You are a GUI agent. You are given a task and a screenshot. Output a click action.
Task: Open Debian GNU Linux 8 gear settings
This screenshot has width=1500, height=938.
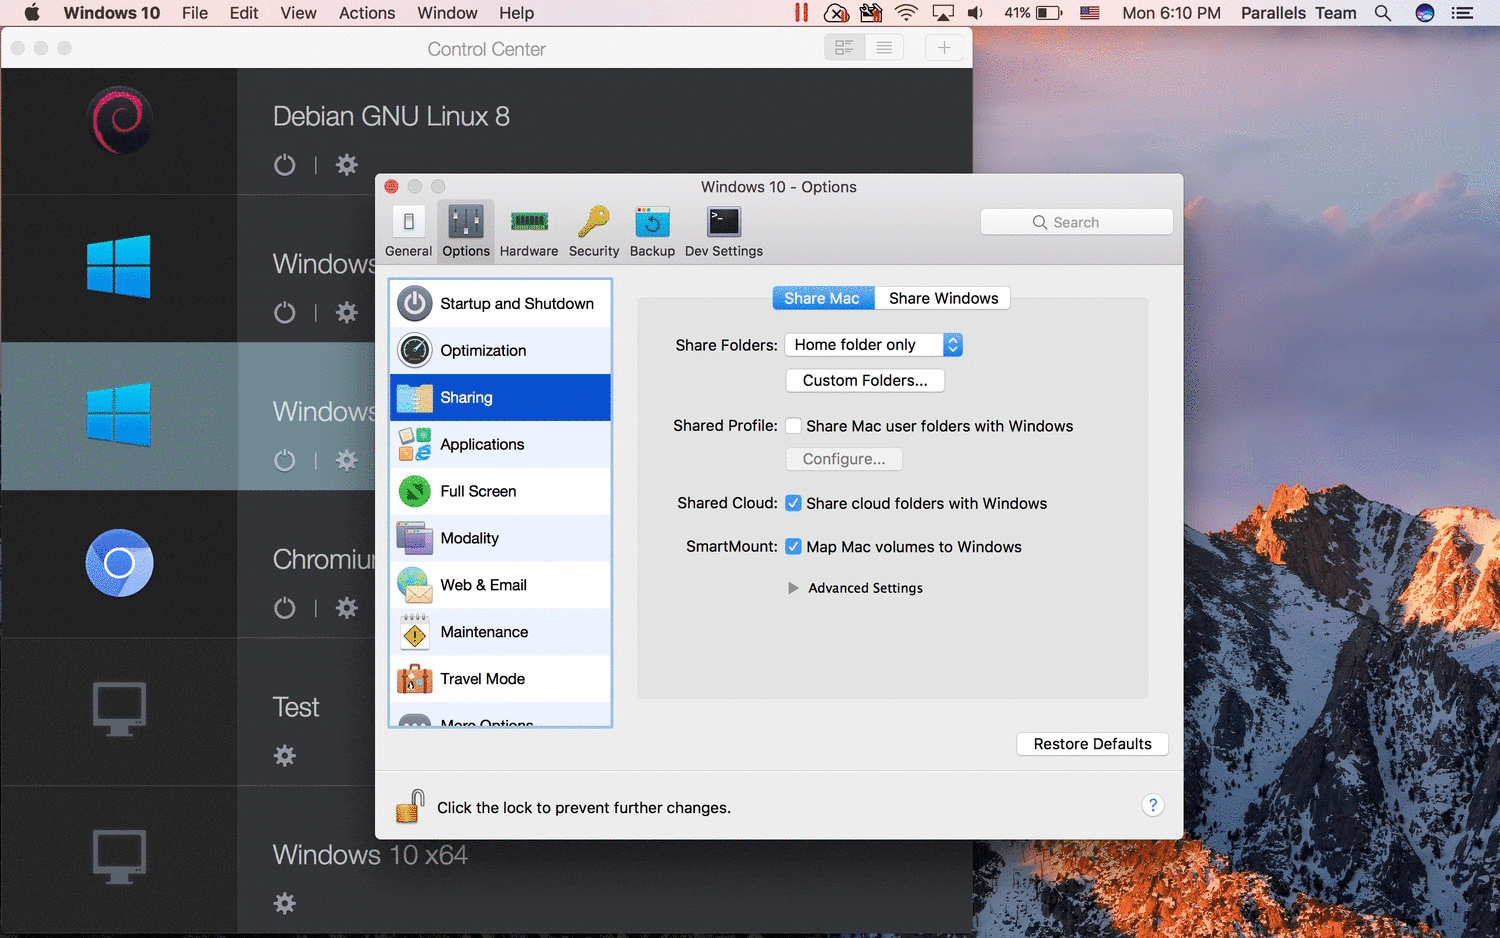(347, 165)
